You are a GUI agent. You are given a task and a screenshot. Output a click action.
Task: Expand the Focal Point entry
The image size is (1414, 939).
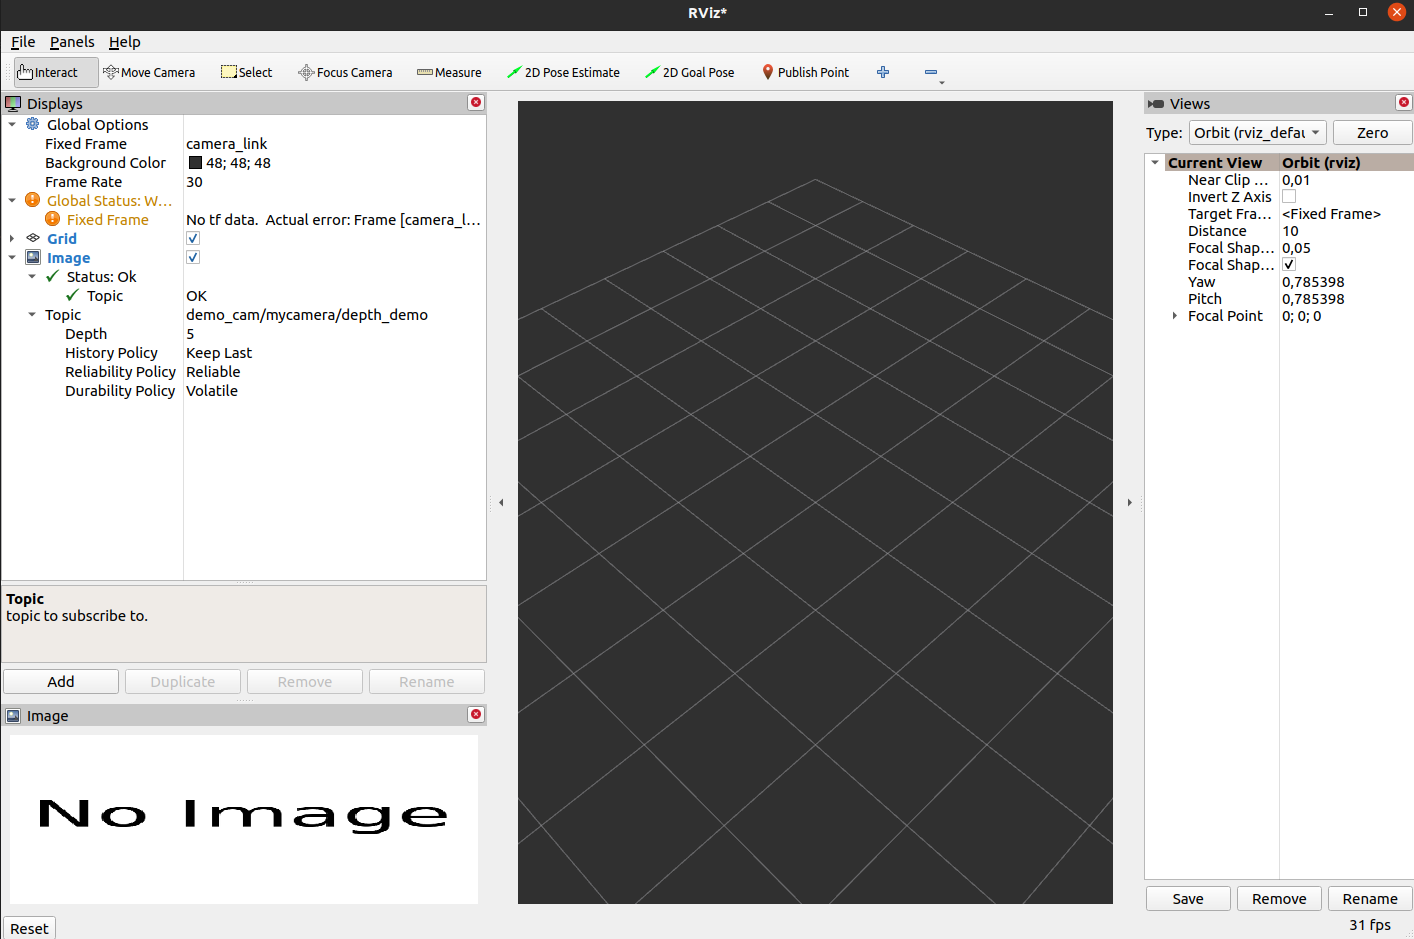tap(1174, 315)
